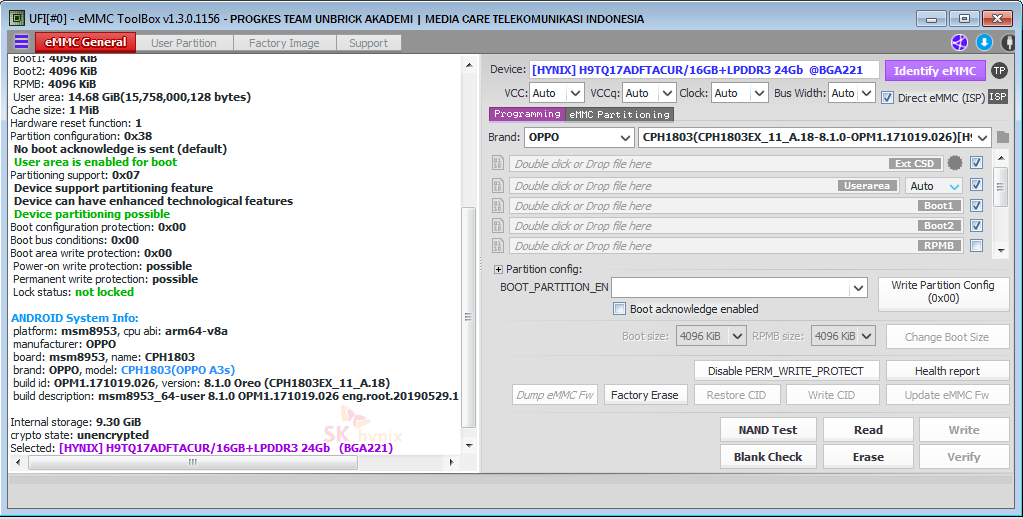Image resolution: width=1023 pixels, height=519 pixels.
Task: Open the firmware folder browse icon
Action: (x=1003, y=137)
